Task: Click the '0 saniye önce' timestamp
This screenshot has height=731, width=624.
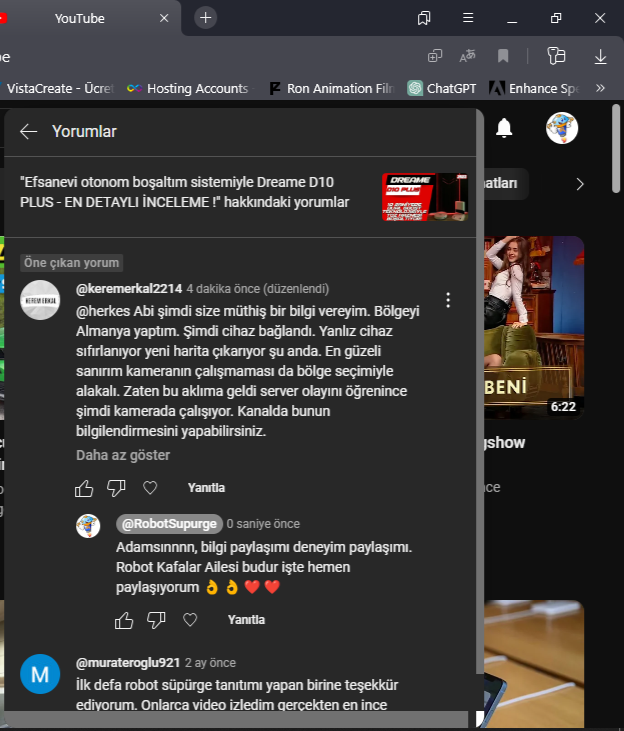Action: (x=263, y=524)
